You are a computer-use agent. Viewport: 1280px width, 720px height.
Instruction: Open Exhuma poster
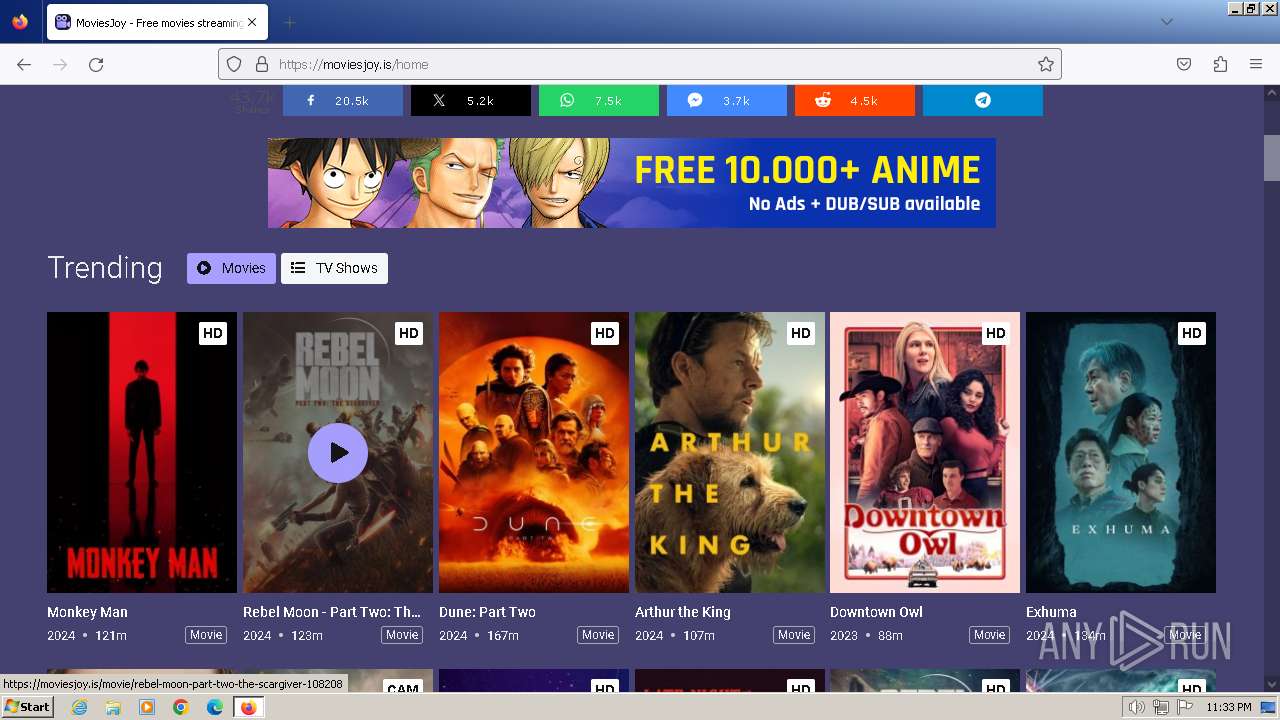(x=1121, y=452)
